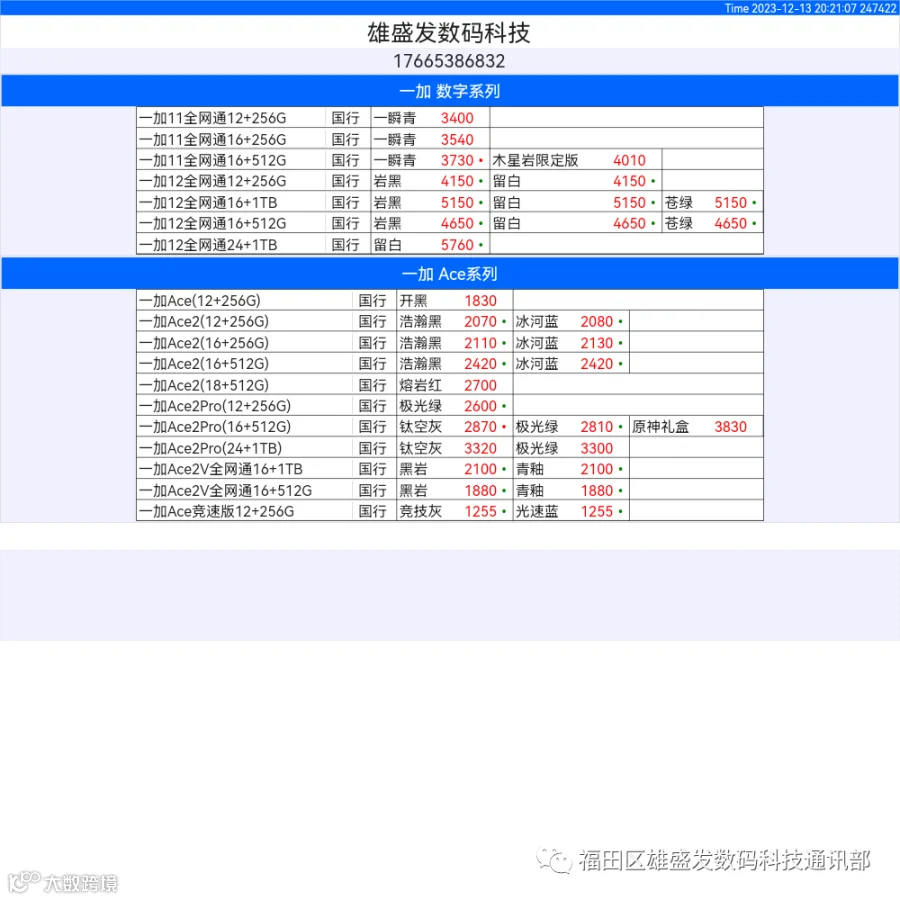
Task: Click 苍绿 price 4650 in 16+512G row
Action: [730, 223]
